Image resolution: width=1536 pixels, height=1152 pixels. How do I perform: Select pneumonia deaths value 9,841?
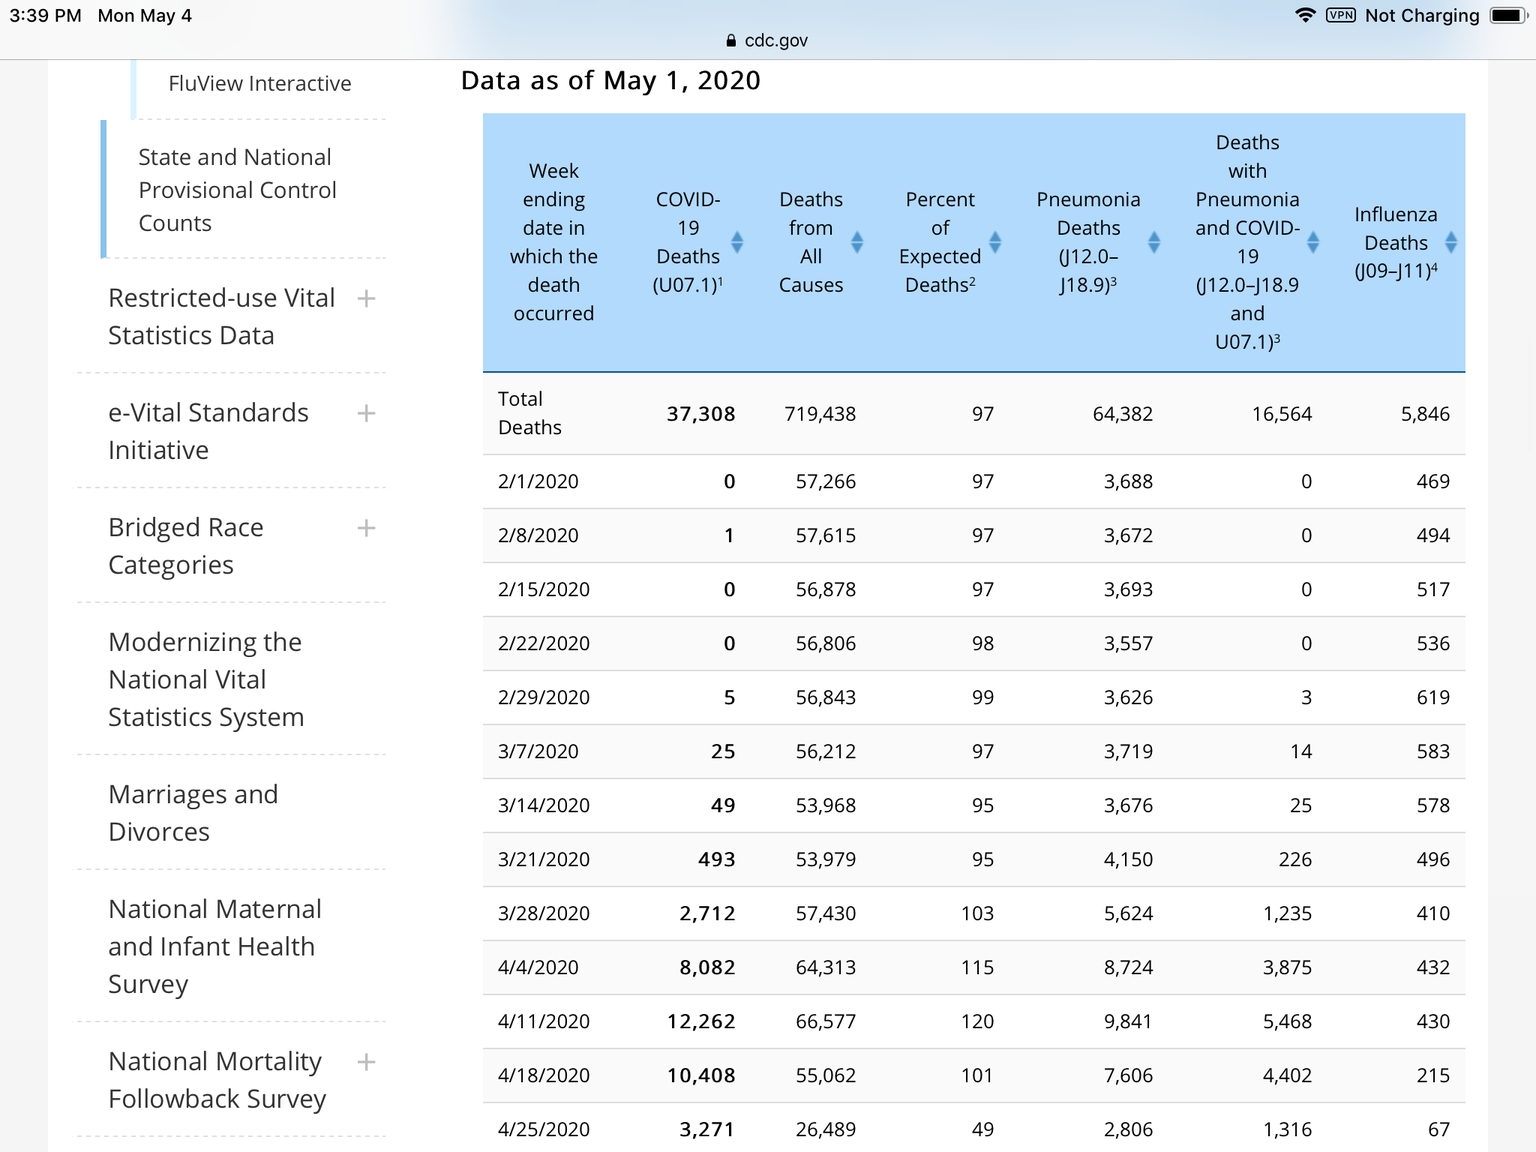coord(1128,1022)
